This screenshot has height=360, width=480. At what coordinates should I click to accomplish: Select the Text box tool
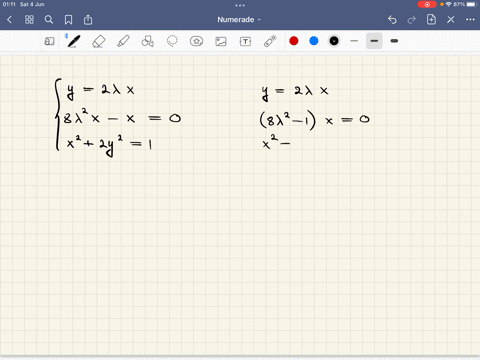pos(245,41)
